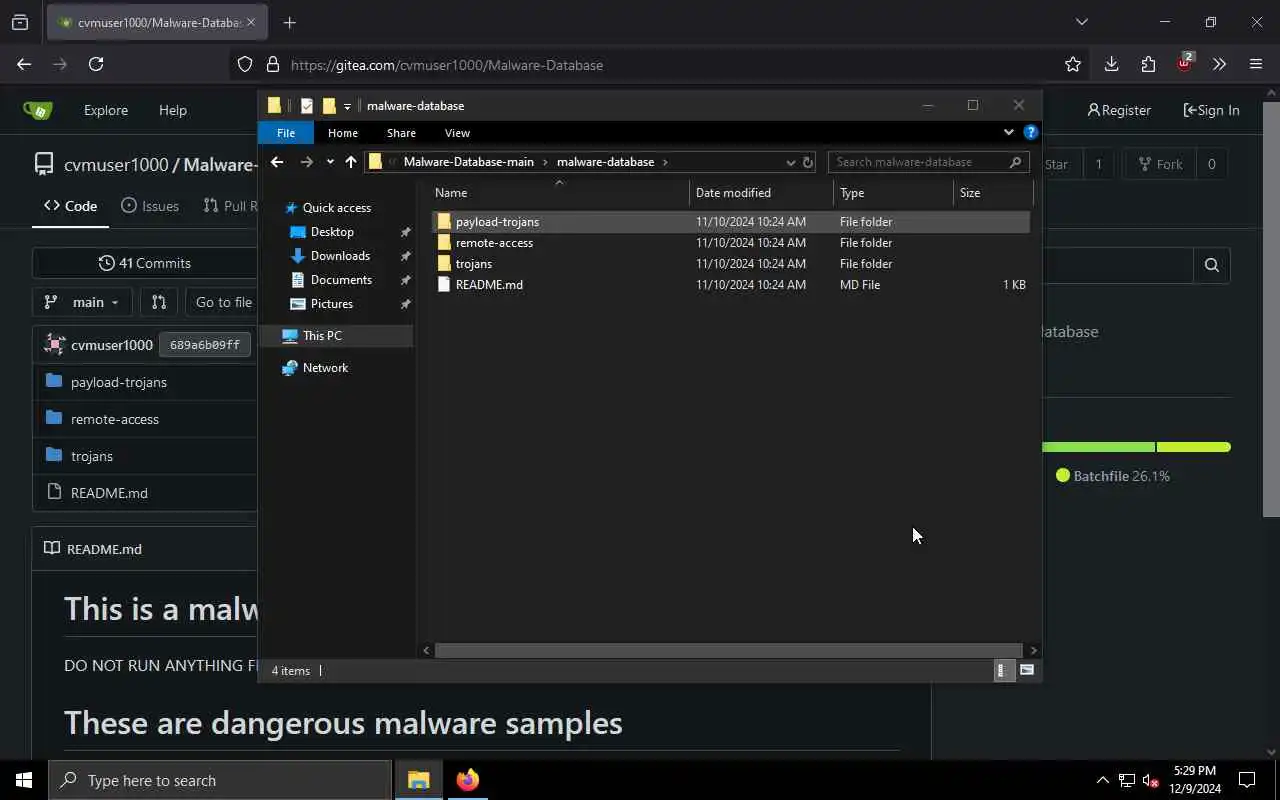The width and height of the screenshot is (1280, 800).
Task: Open Firefox downloads panel
Action: pos(1111,64)
